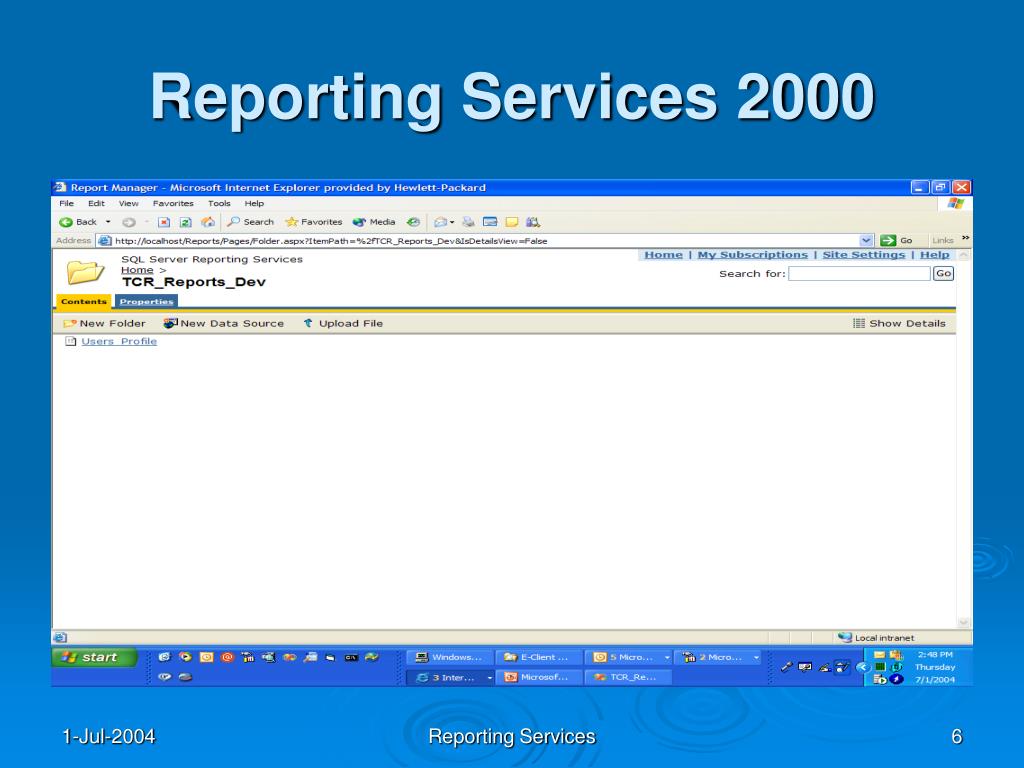This screenshot has width=1024, height=768.
Task: Open My Subscriptions link
Action: 752,255
